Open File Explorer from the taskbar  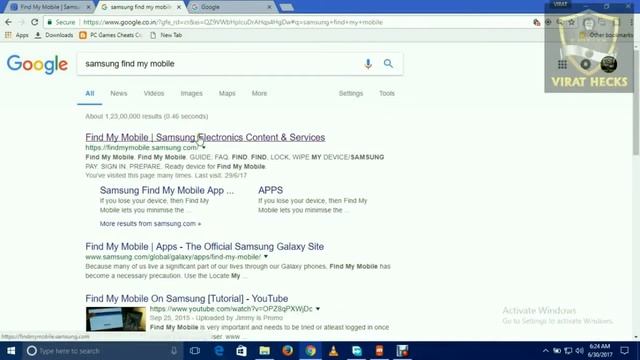(x=264, y=351)
